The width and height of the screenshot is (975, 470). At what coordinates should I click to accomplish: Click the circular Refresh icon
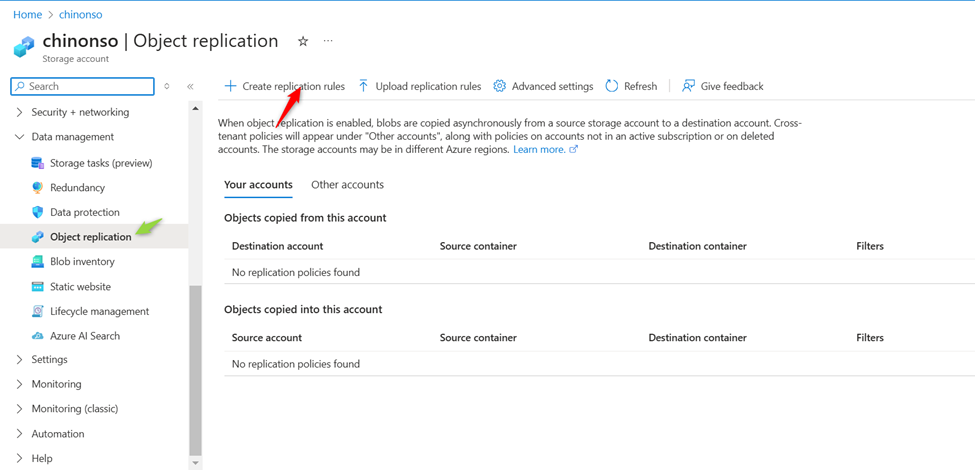point(612,86)
